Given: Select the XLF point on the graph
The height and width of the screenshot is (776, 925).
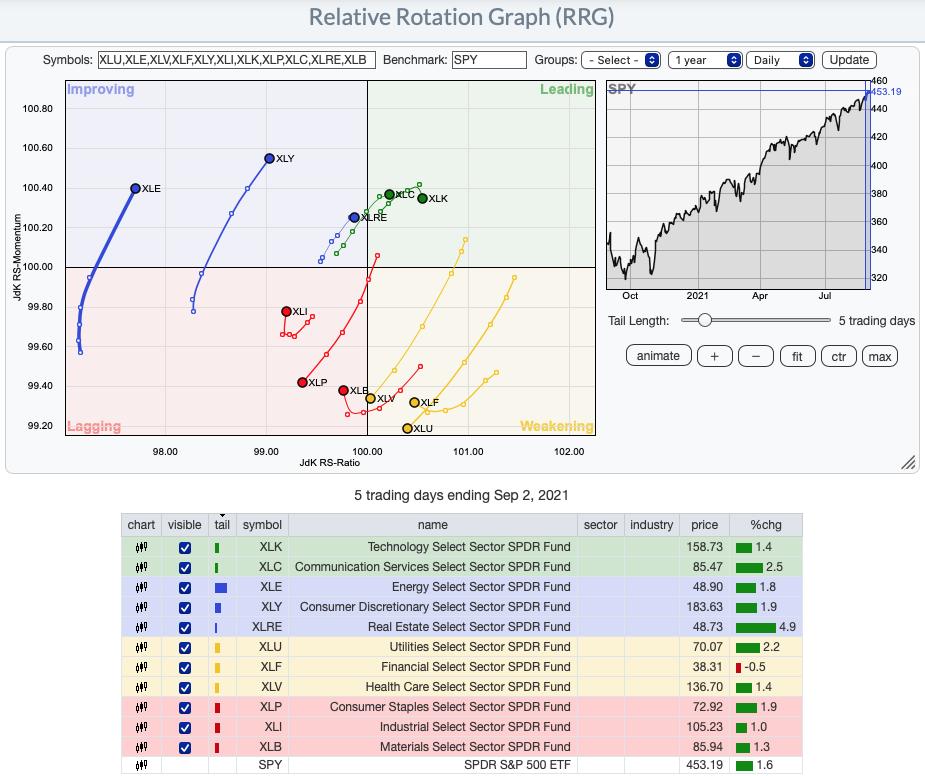Looking at the screenshot, I should 415,402.
